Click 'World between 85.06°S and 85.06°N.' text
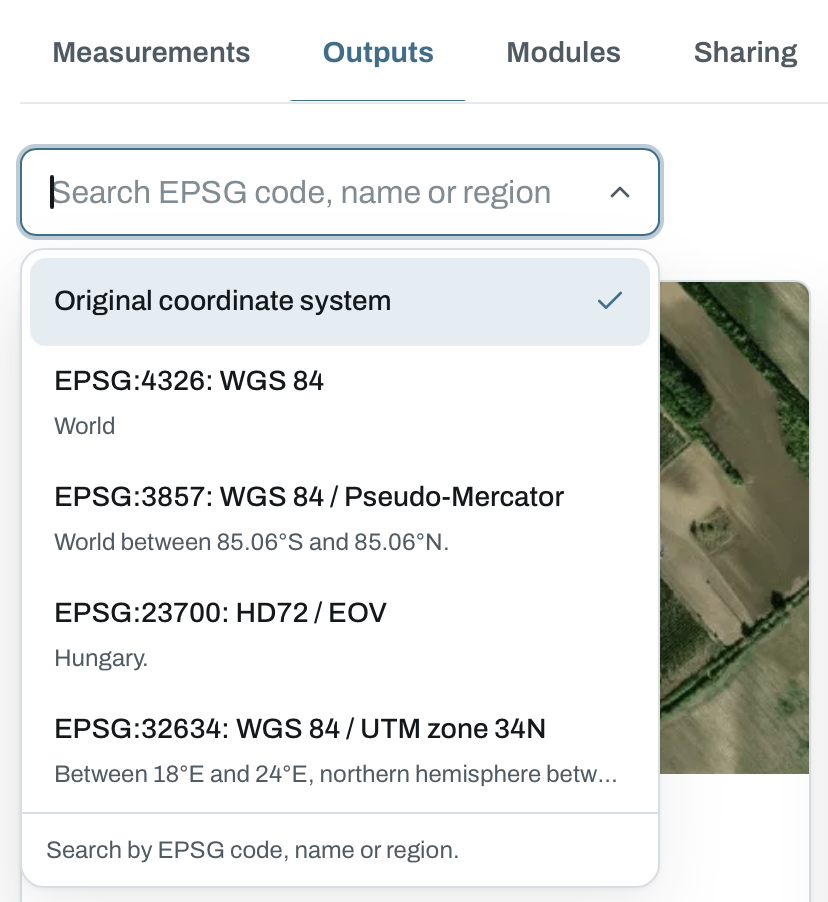This screenshot has width=828, height=902. (251, 542)
